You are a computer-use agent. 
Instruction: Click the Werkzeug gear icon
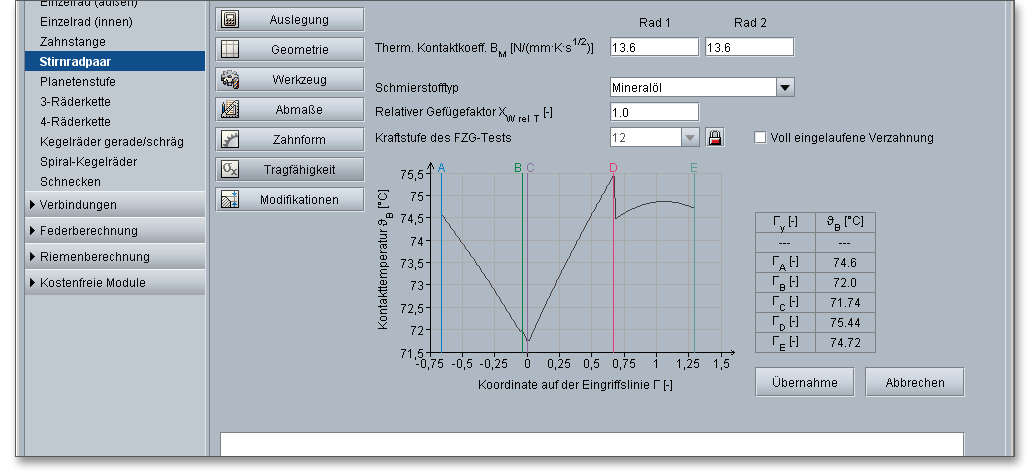point(230,79)
